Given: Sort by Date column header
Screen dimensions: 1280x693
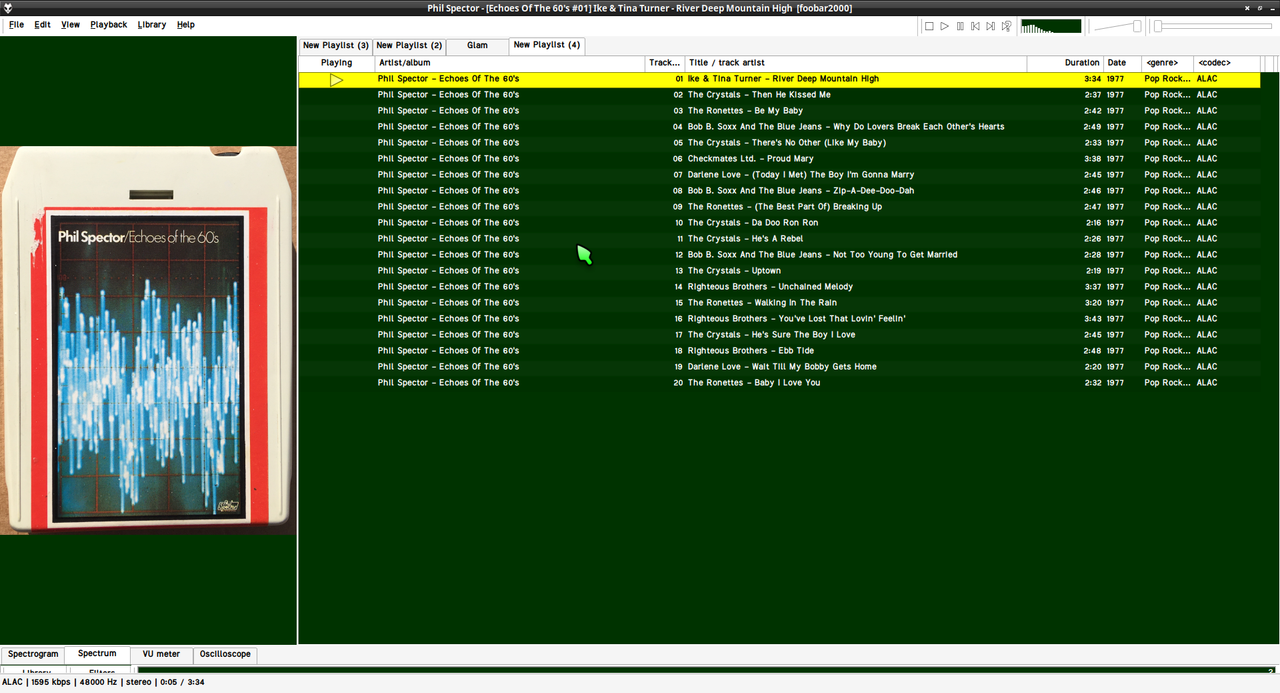Looking at the screenshot, I should coord(1122,63).
